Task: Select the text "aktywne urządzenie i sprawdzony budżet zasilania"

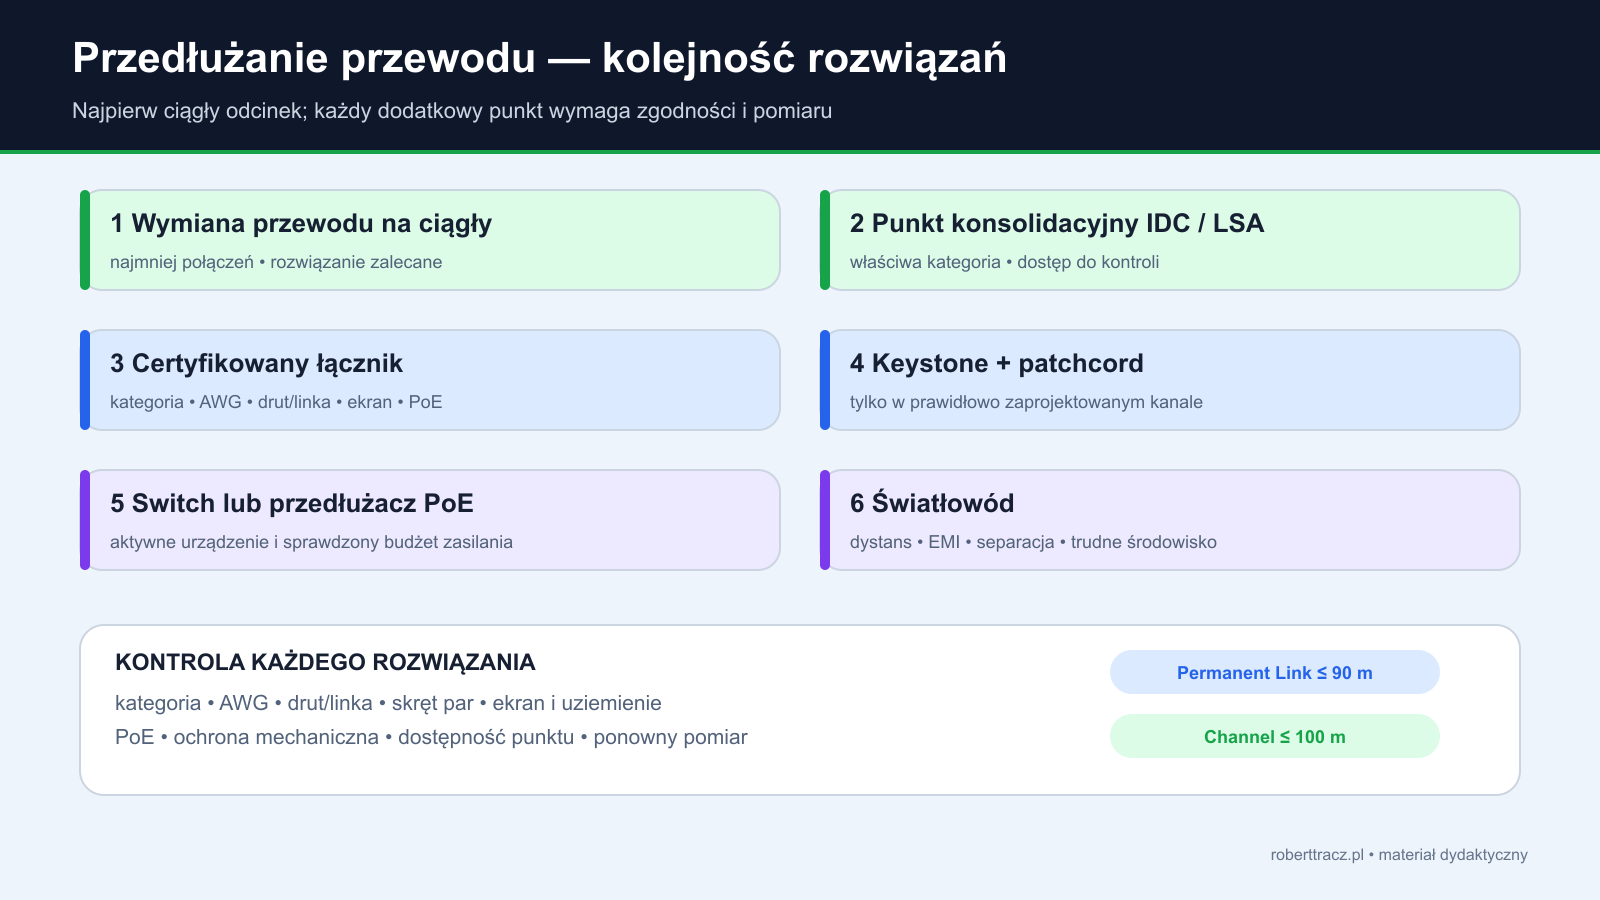Action: pos(311,542)
